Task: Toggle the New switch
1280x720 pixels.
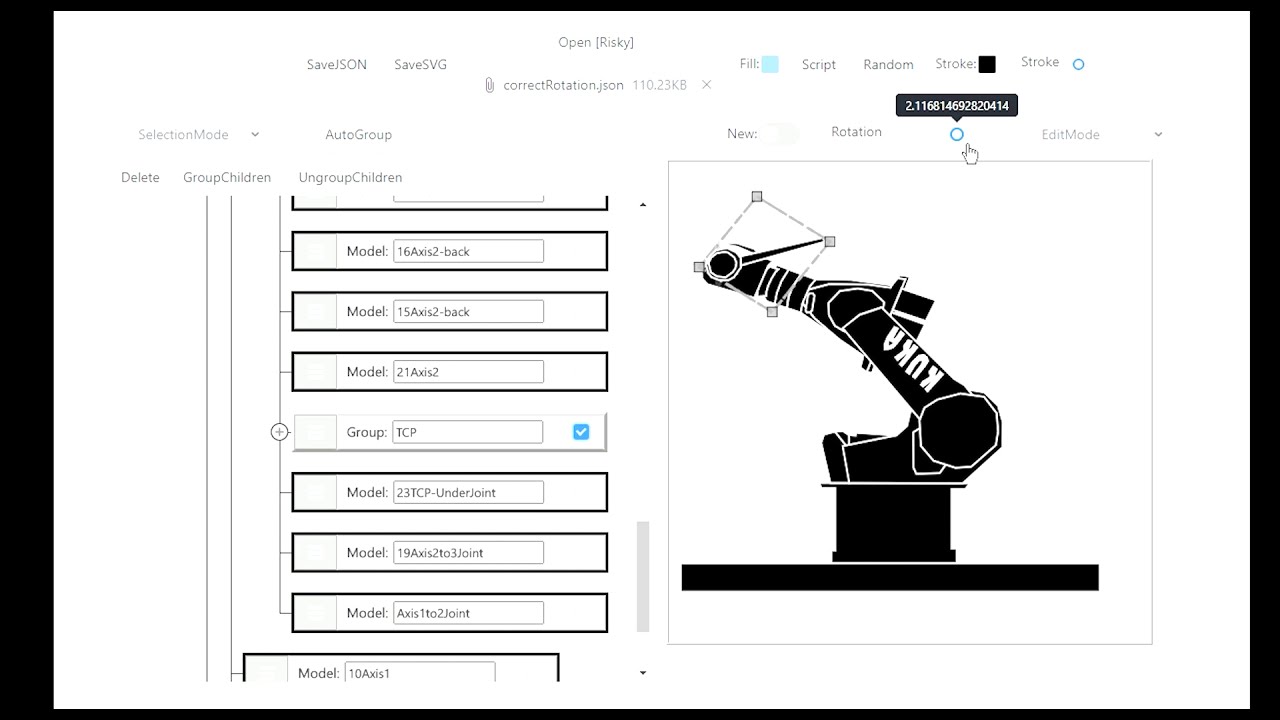Action: tap(780, 134)
